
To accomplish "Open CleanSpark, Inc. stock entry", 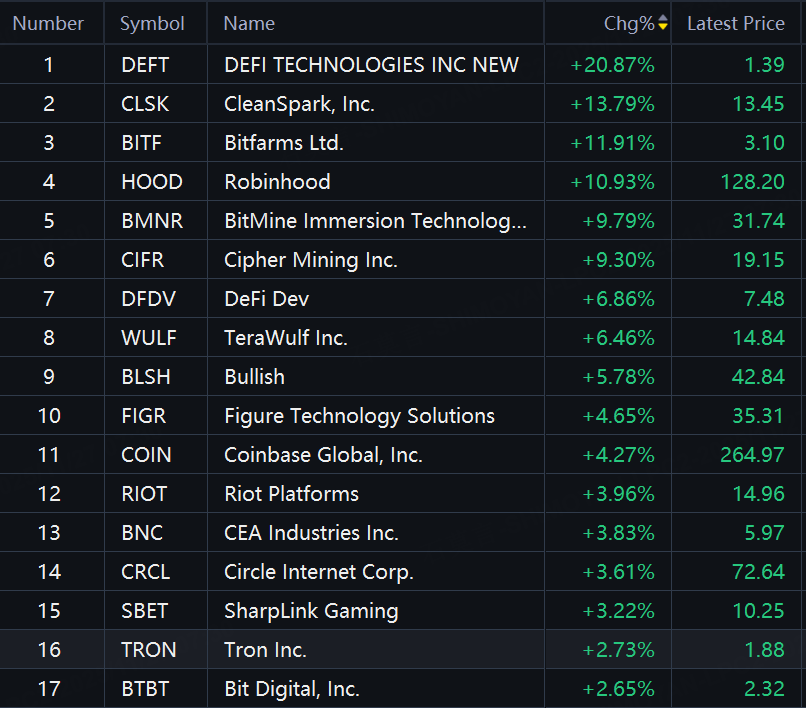I will click(403, 104).
